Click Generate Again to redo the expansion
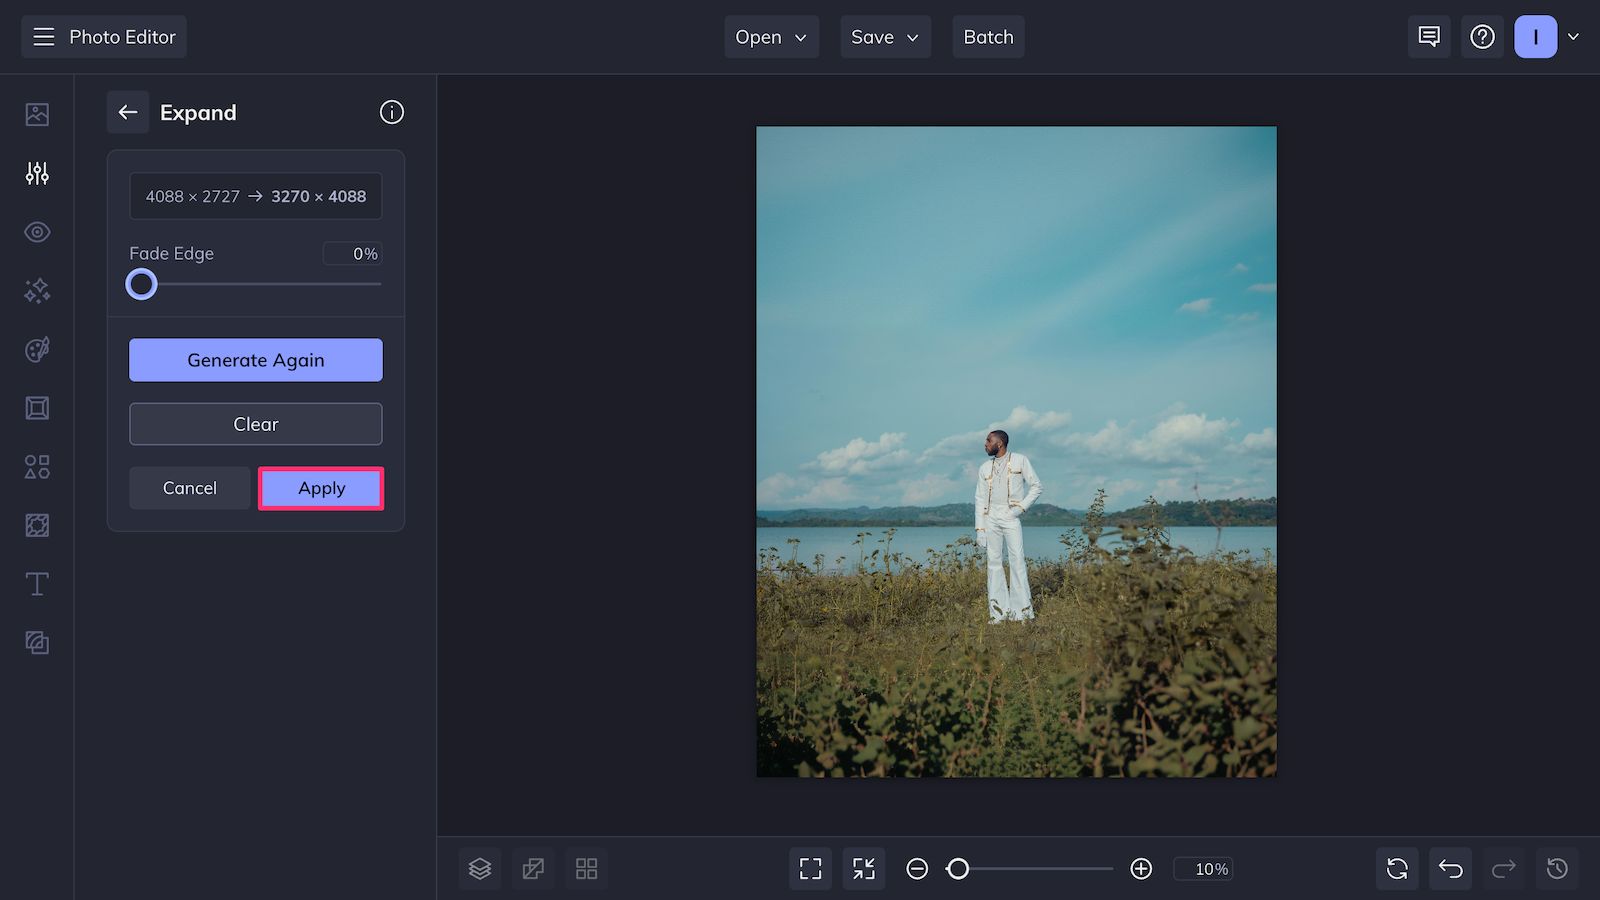 click(255, 360)
